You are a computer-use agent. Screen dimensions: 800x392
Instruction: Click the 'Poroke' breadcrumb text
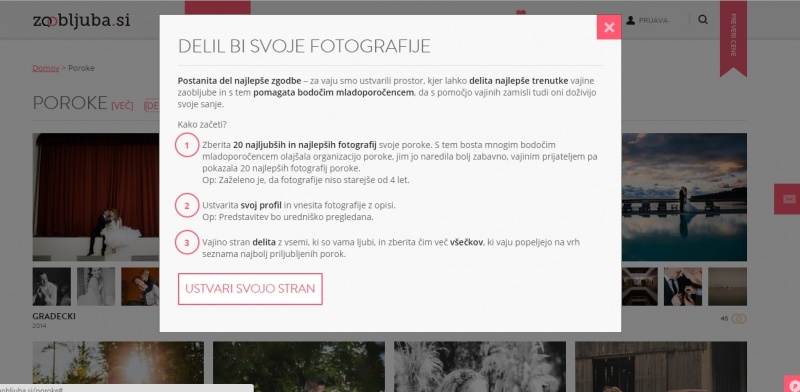tap(81, 68)
